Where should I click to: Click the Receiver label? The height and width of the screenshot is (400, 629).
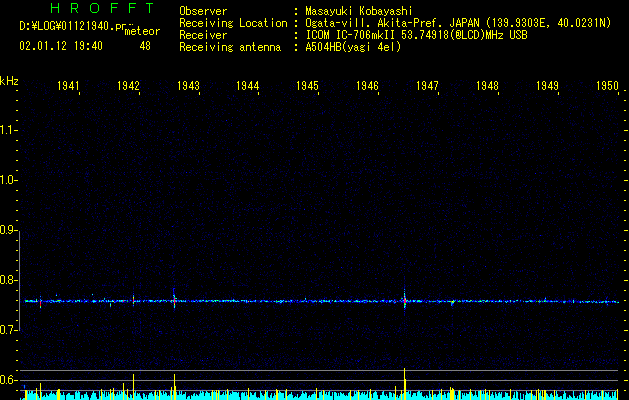[x=203, y=35]
